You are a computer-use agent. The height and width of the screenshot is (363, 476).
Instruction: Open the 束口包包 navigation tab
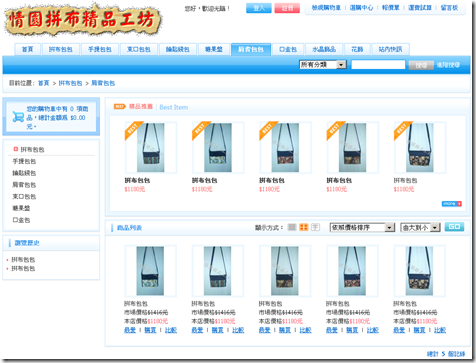tap(139, 49)
